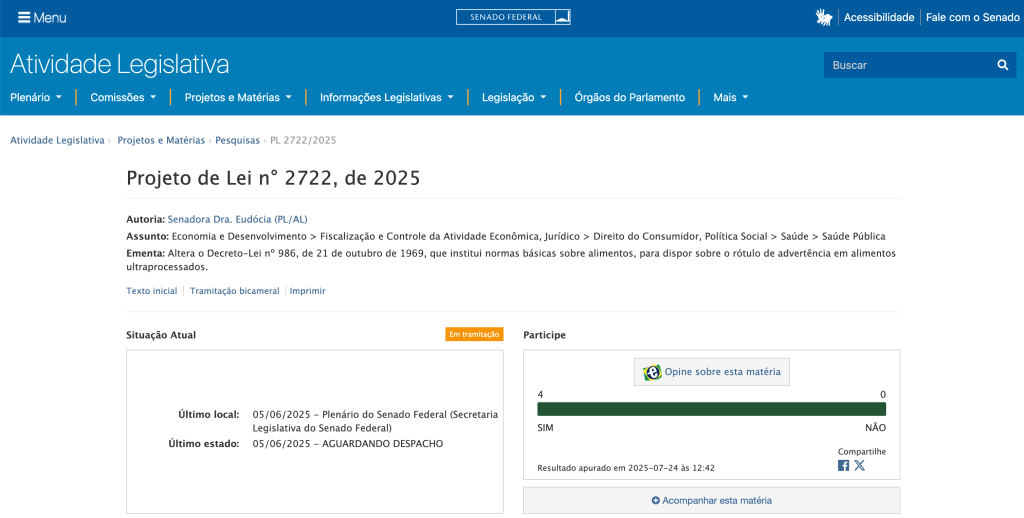Open the hamburger Menu icon
The height and width of the screenshot is (518, 1024).
pyautogui.click(x=24, y=18)
